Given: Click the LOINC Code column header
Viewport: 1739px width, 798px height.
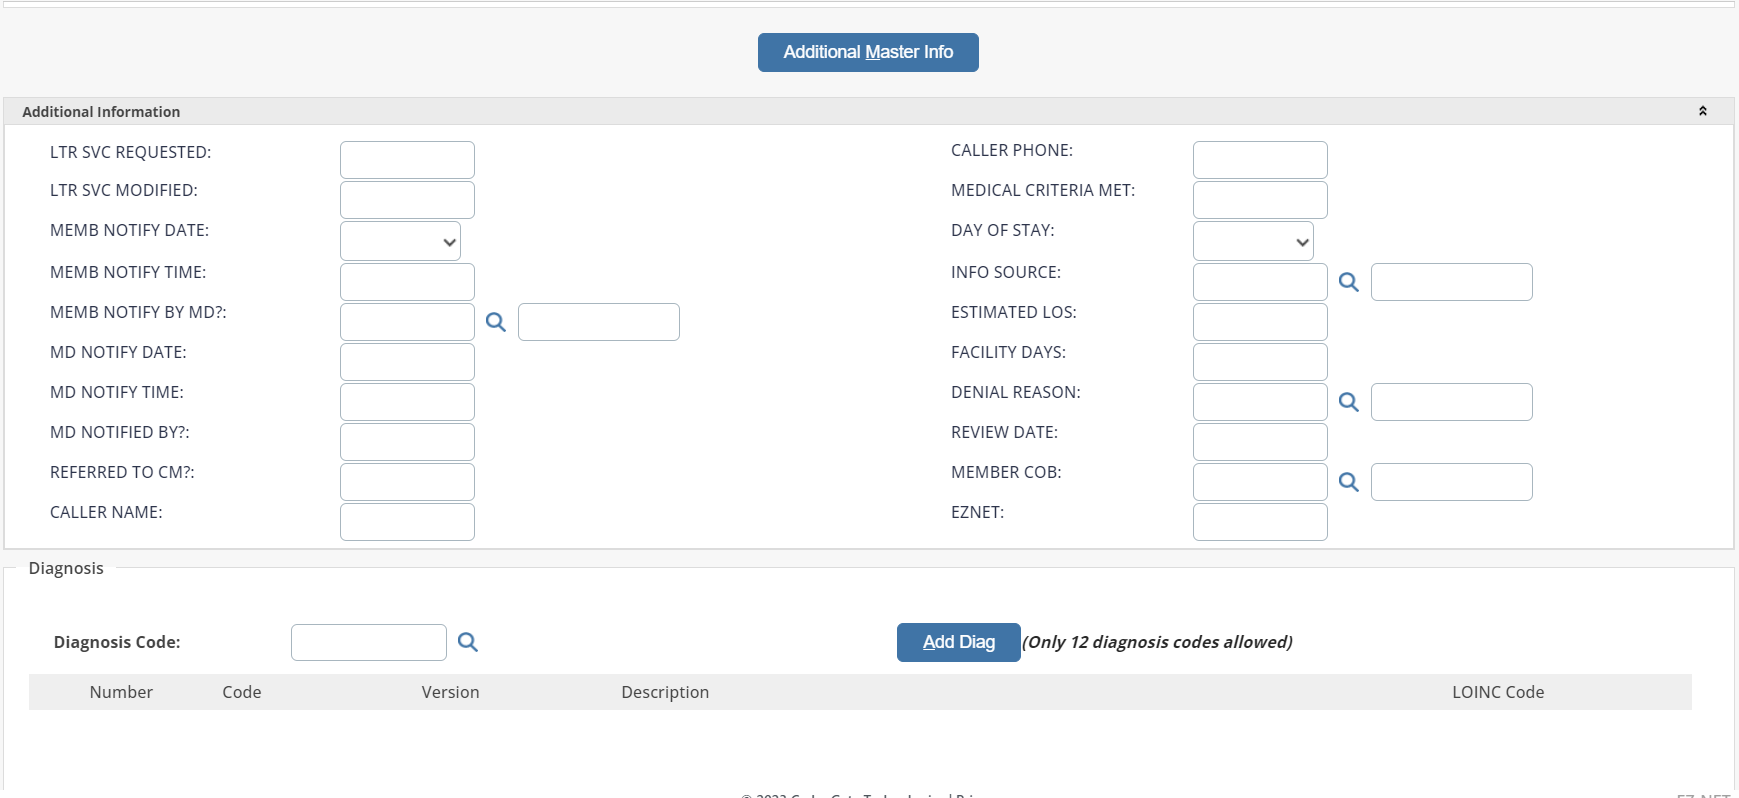Looking at the screenshot, I should pos(1497,692).
